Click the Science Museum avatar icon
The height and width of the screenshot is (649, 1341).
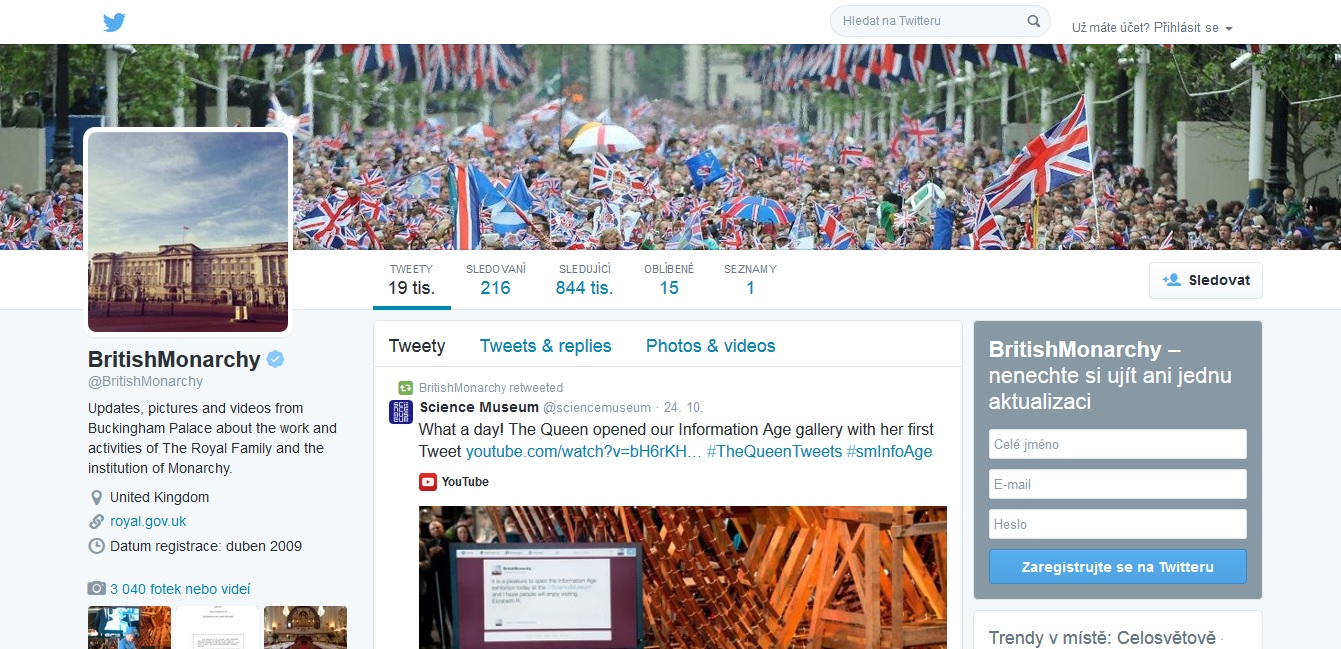click(x=401, y=411)
